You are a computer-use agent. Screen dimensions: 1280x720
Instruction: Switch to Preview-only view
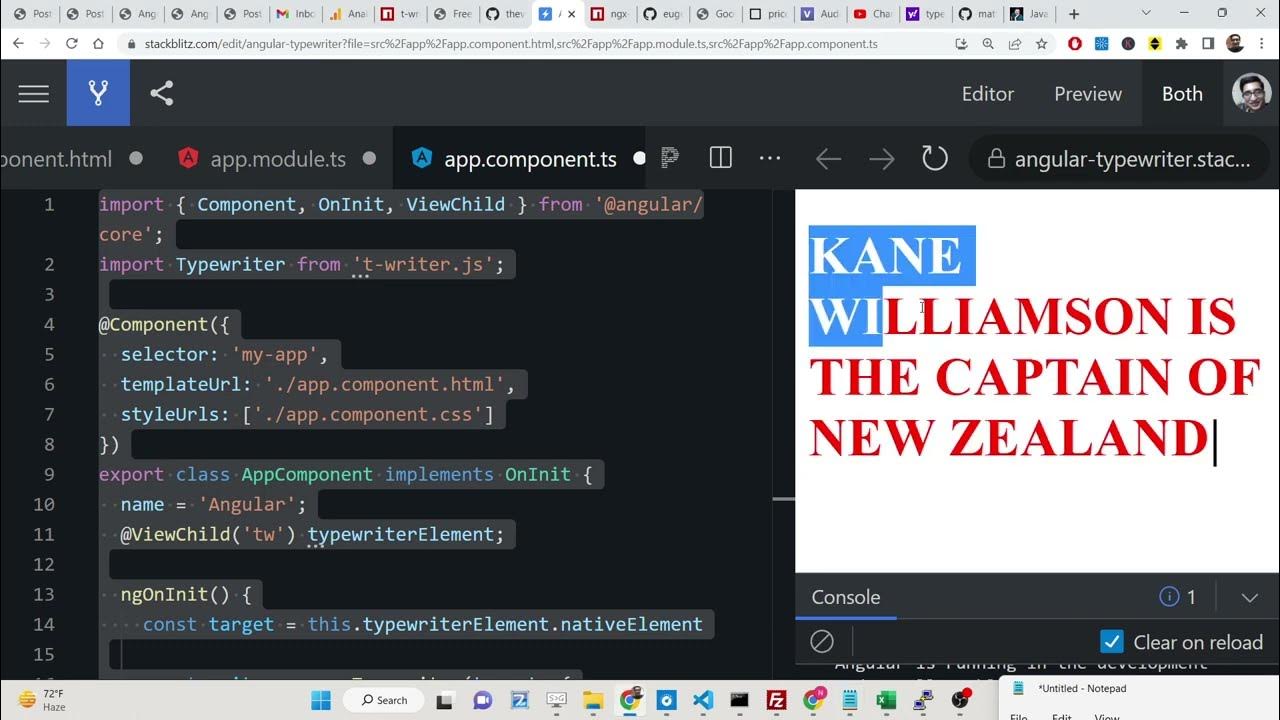click(1087, 94)
